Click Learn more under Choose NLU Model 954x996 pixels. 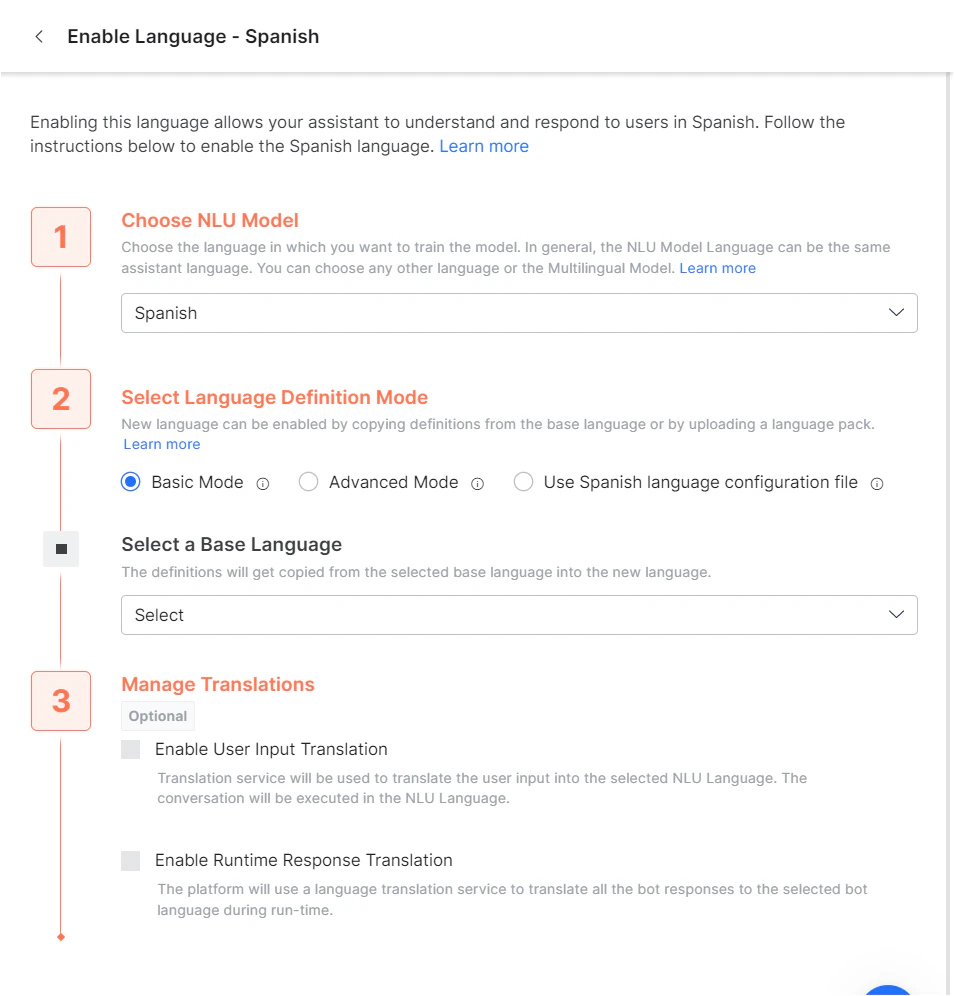pos(717,268)
